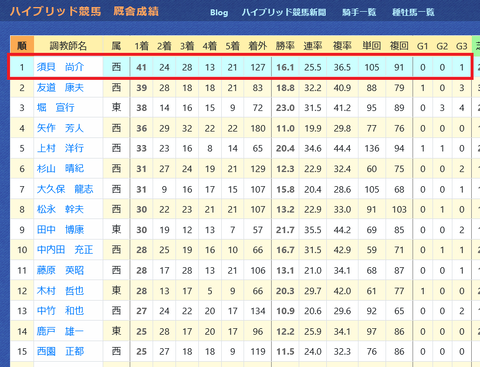Select 単回 value 136 in 上村 row
This screenshot has width=480, height=367.
(x=372, y=148)
